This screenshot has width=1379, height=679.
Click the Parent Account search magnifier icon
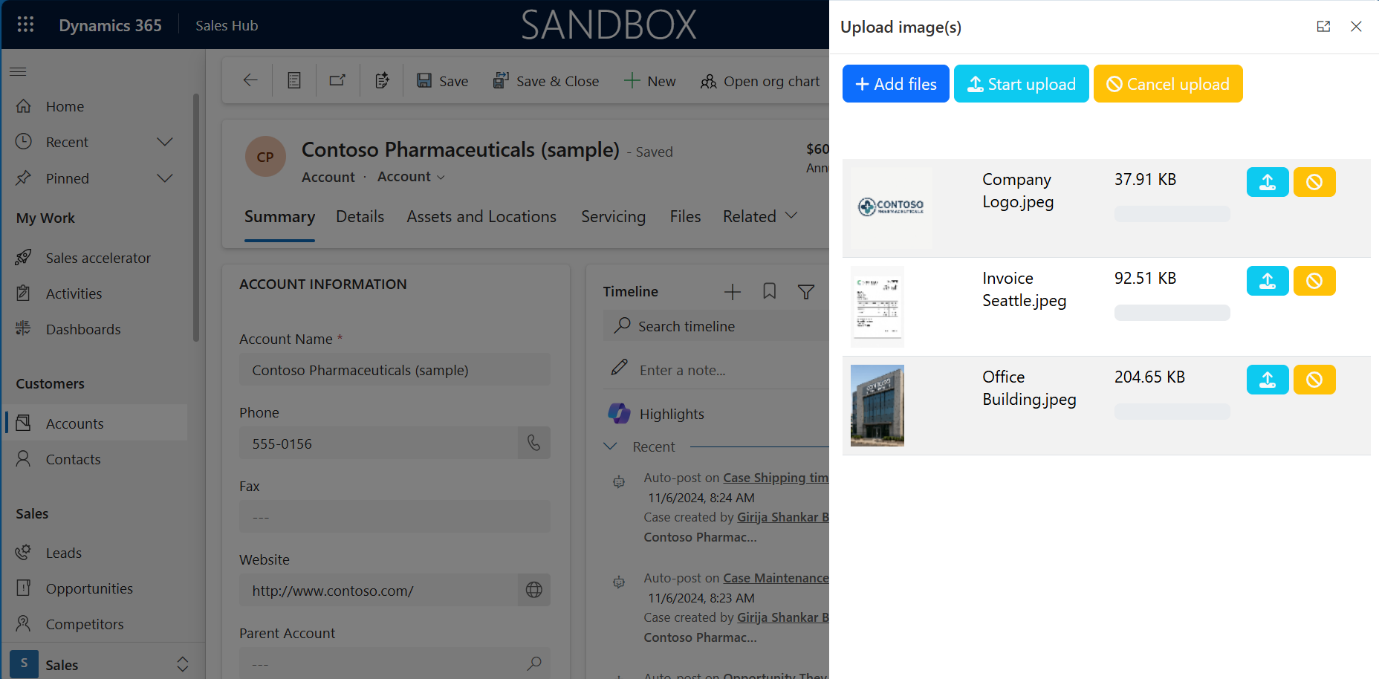tap(534, 663)
